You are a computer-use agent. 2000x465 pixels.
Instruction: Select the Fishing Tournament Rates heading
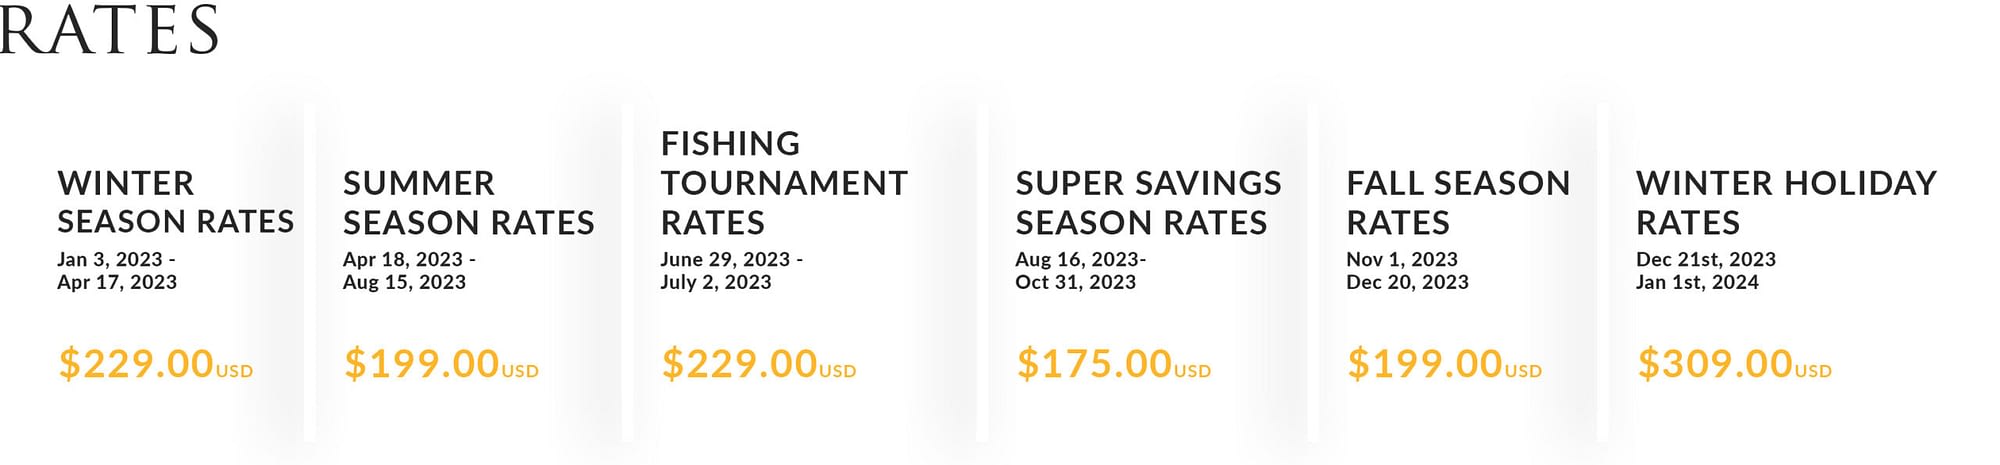pos(785,183)
